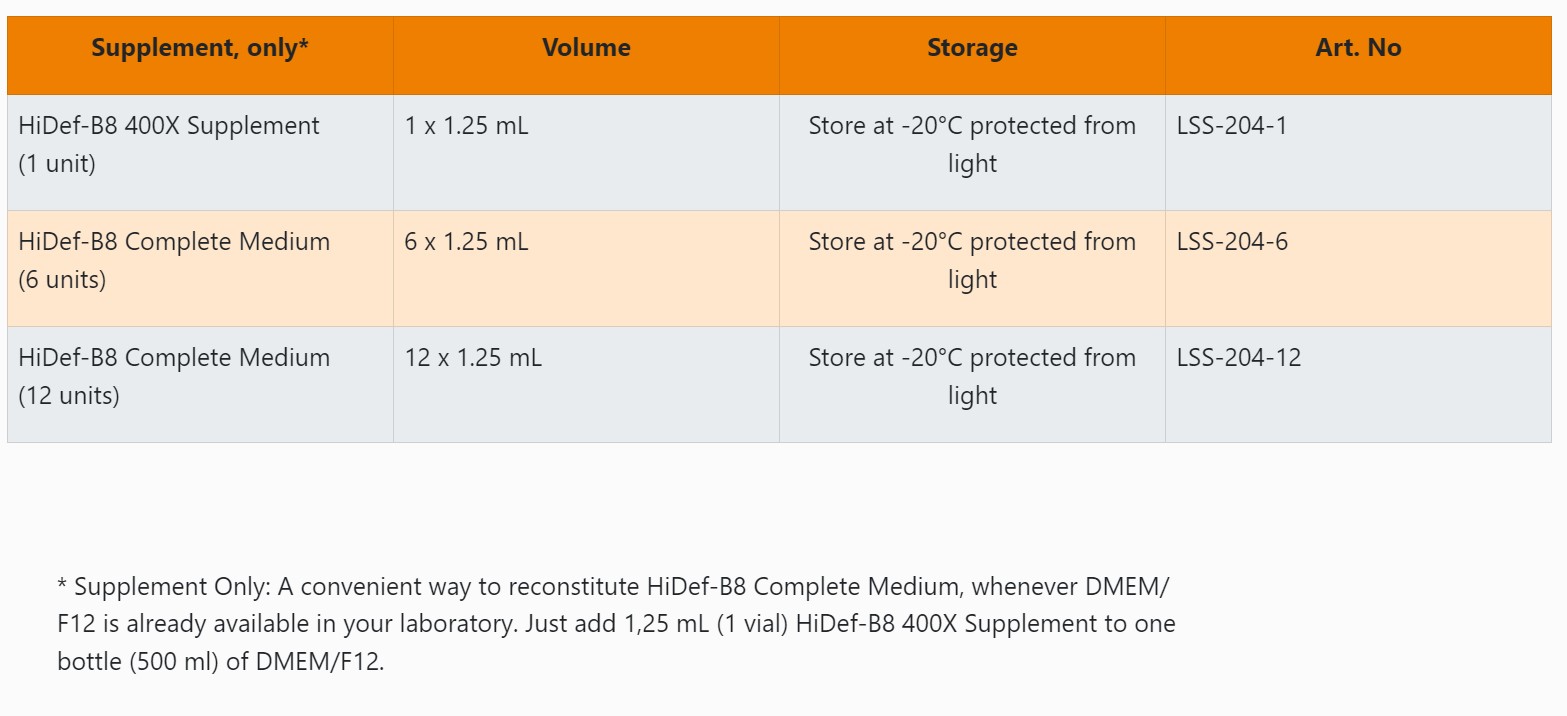This screenshot has height=716, width=1567.
Task: Click the "(12 units)" text under Complete Medium
Action: 69,396
